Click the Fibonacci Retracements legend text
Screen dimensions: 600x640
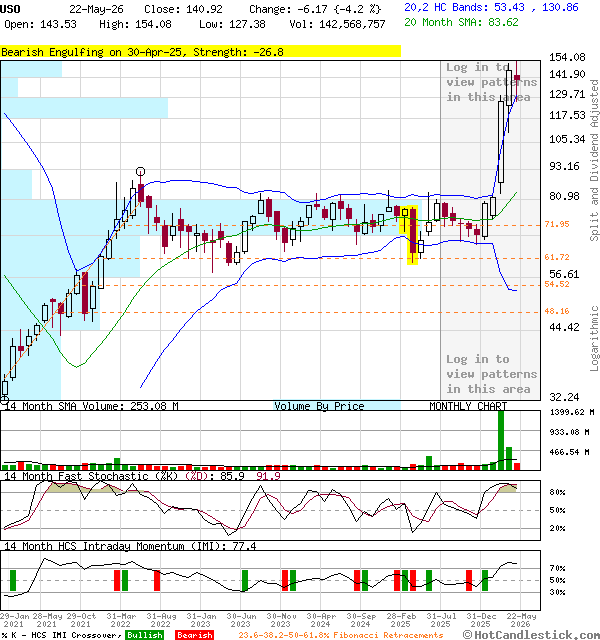341,635
